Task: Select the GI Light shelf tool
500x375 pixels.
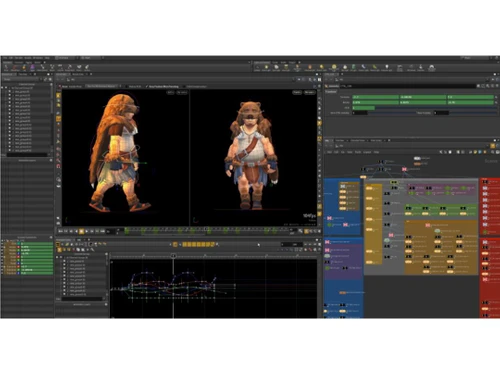Action: (353, 68)
